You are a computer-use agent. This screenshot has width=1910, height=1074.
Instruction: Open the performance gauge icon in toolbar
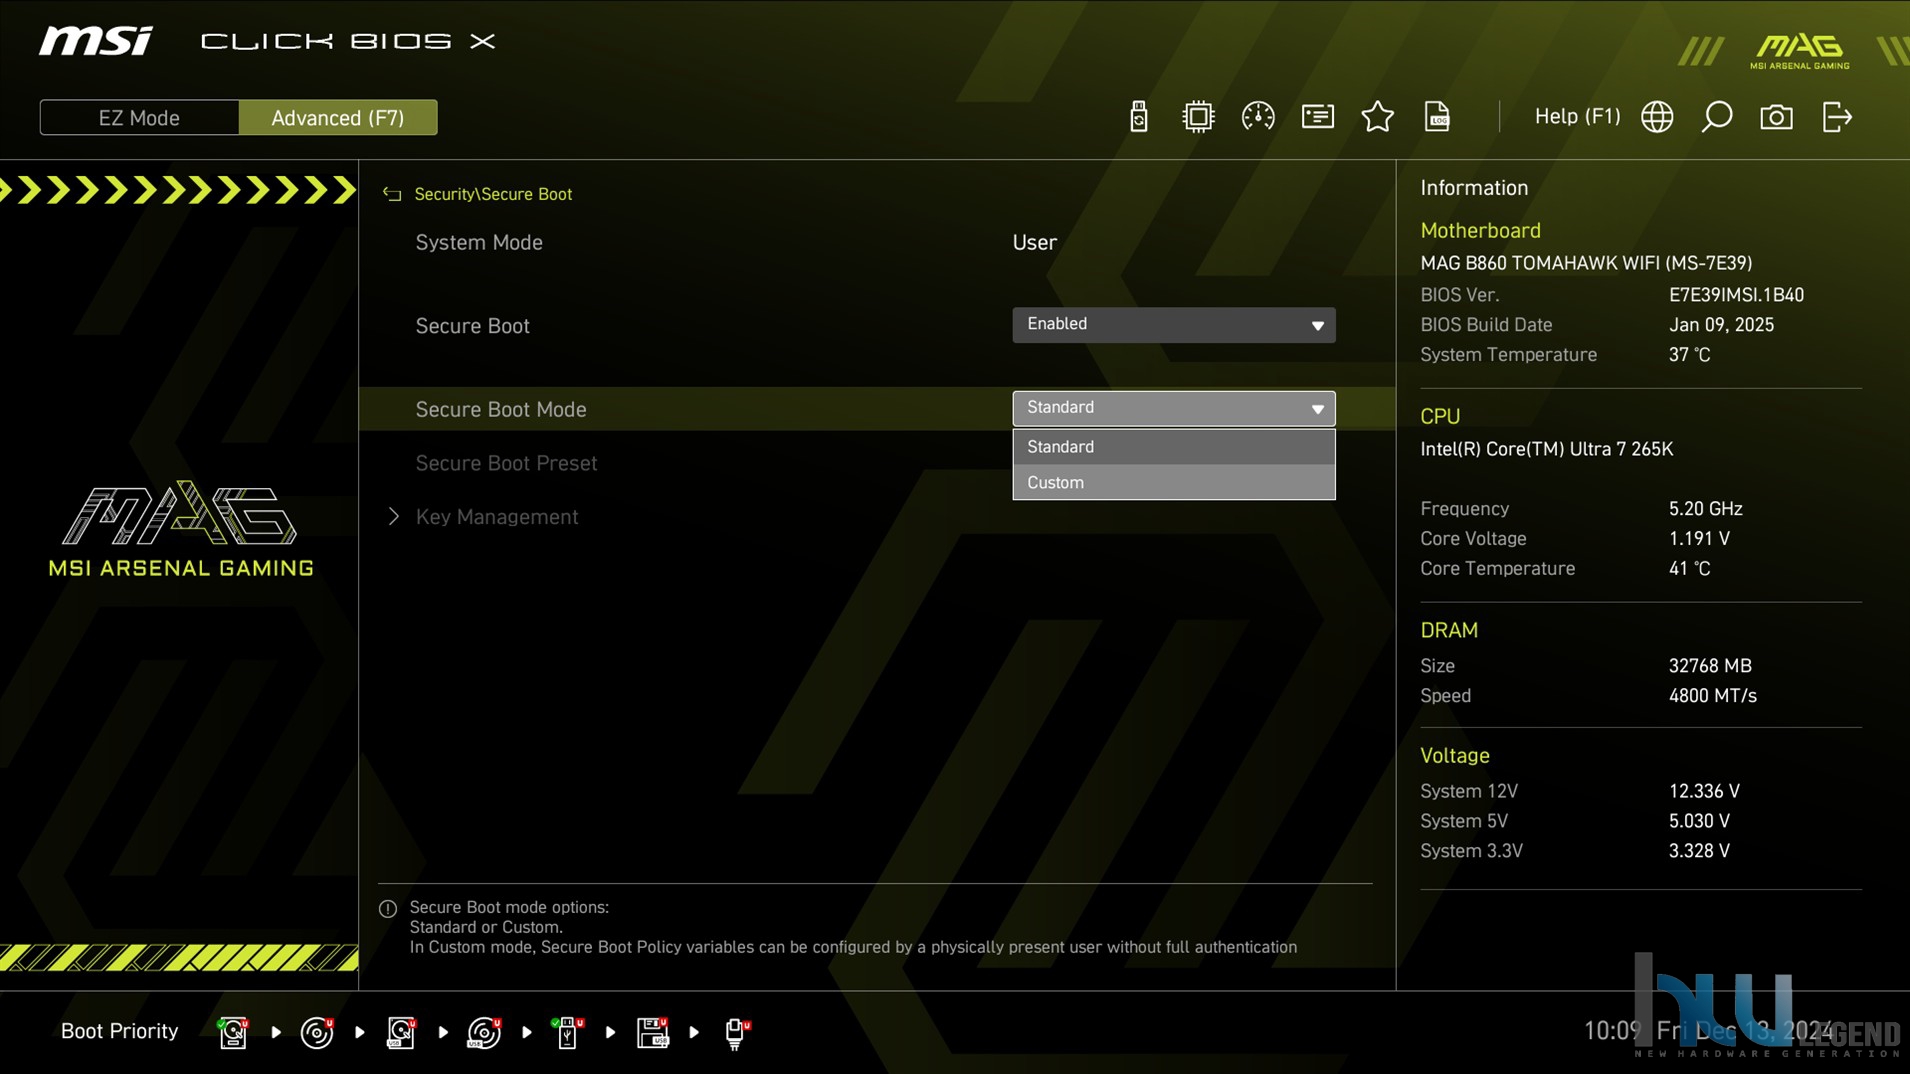tap(1258, 117)
